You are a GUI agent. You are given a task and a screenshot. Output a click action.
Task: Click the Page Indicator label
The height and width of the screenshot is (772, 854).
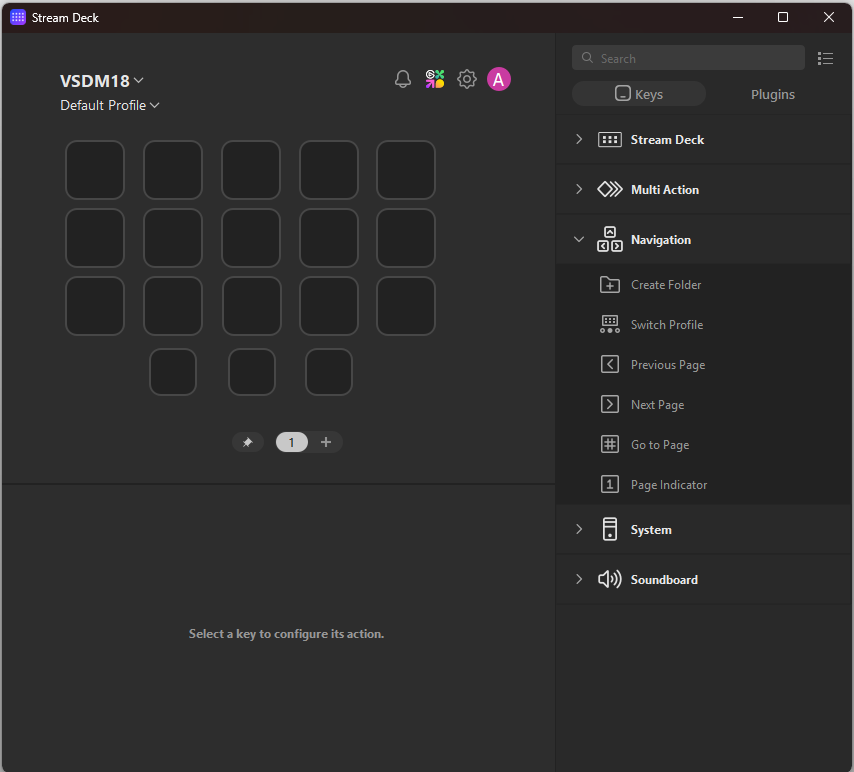pyautogui.click(x=669, y=485)
